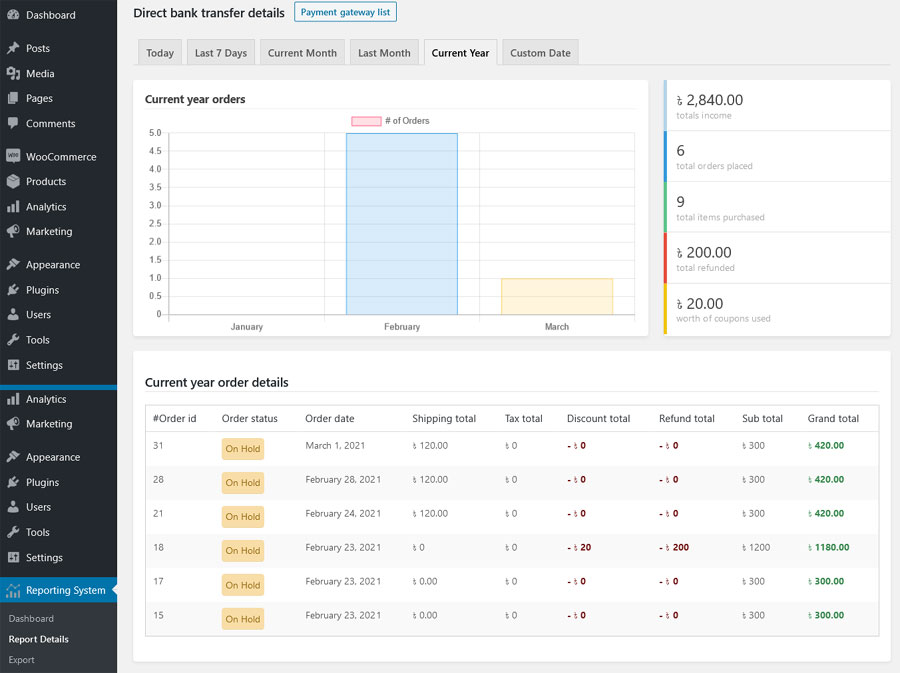Click the Payment gateway list button
900x673 pixels.
click(345, 12)
